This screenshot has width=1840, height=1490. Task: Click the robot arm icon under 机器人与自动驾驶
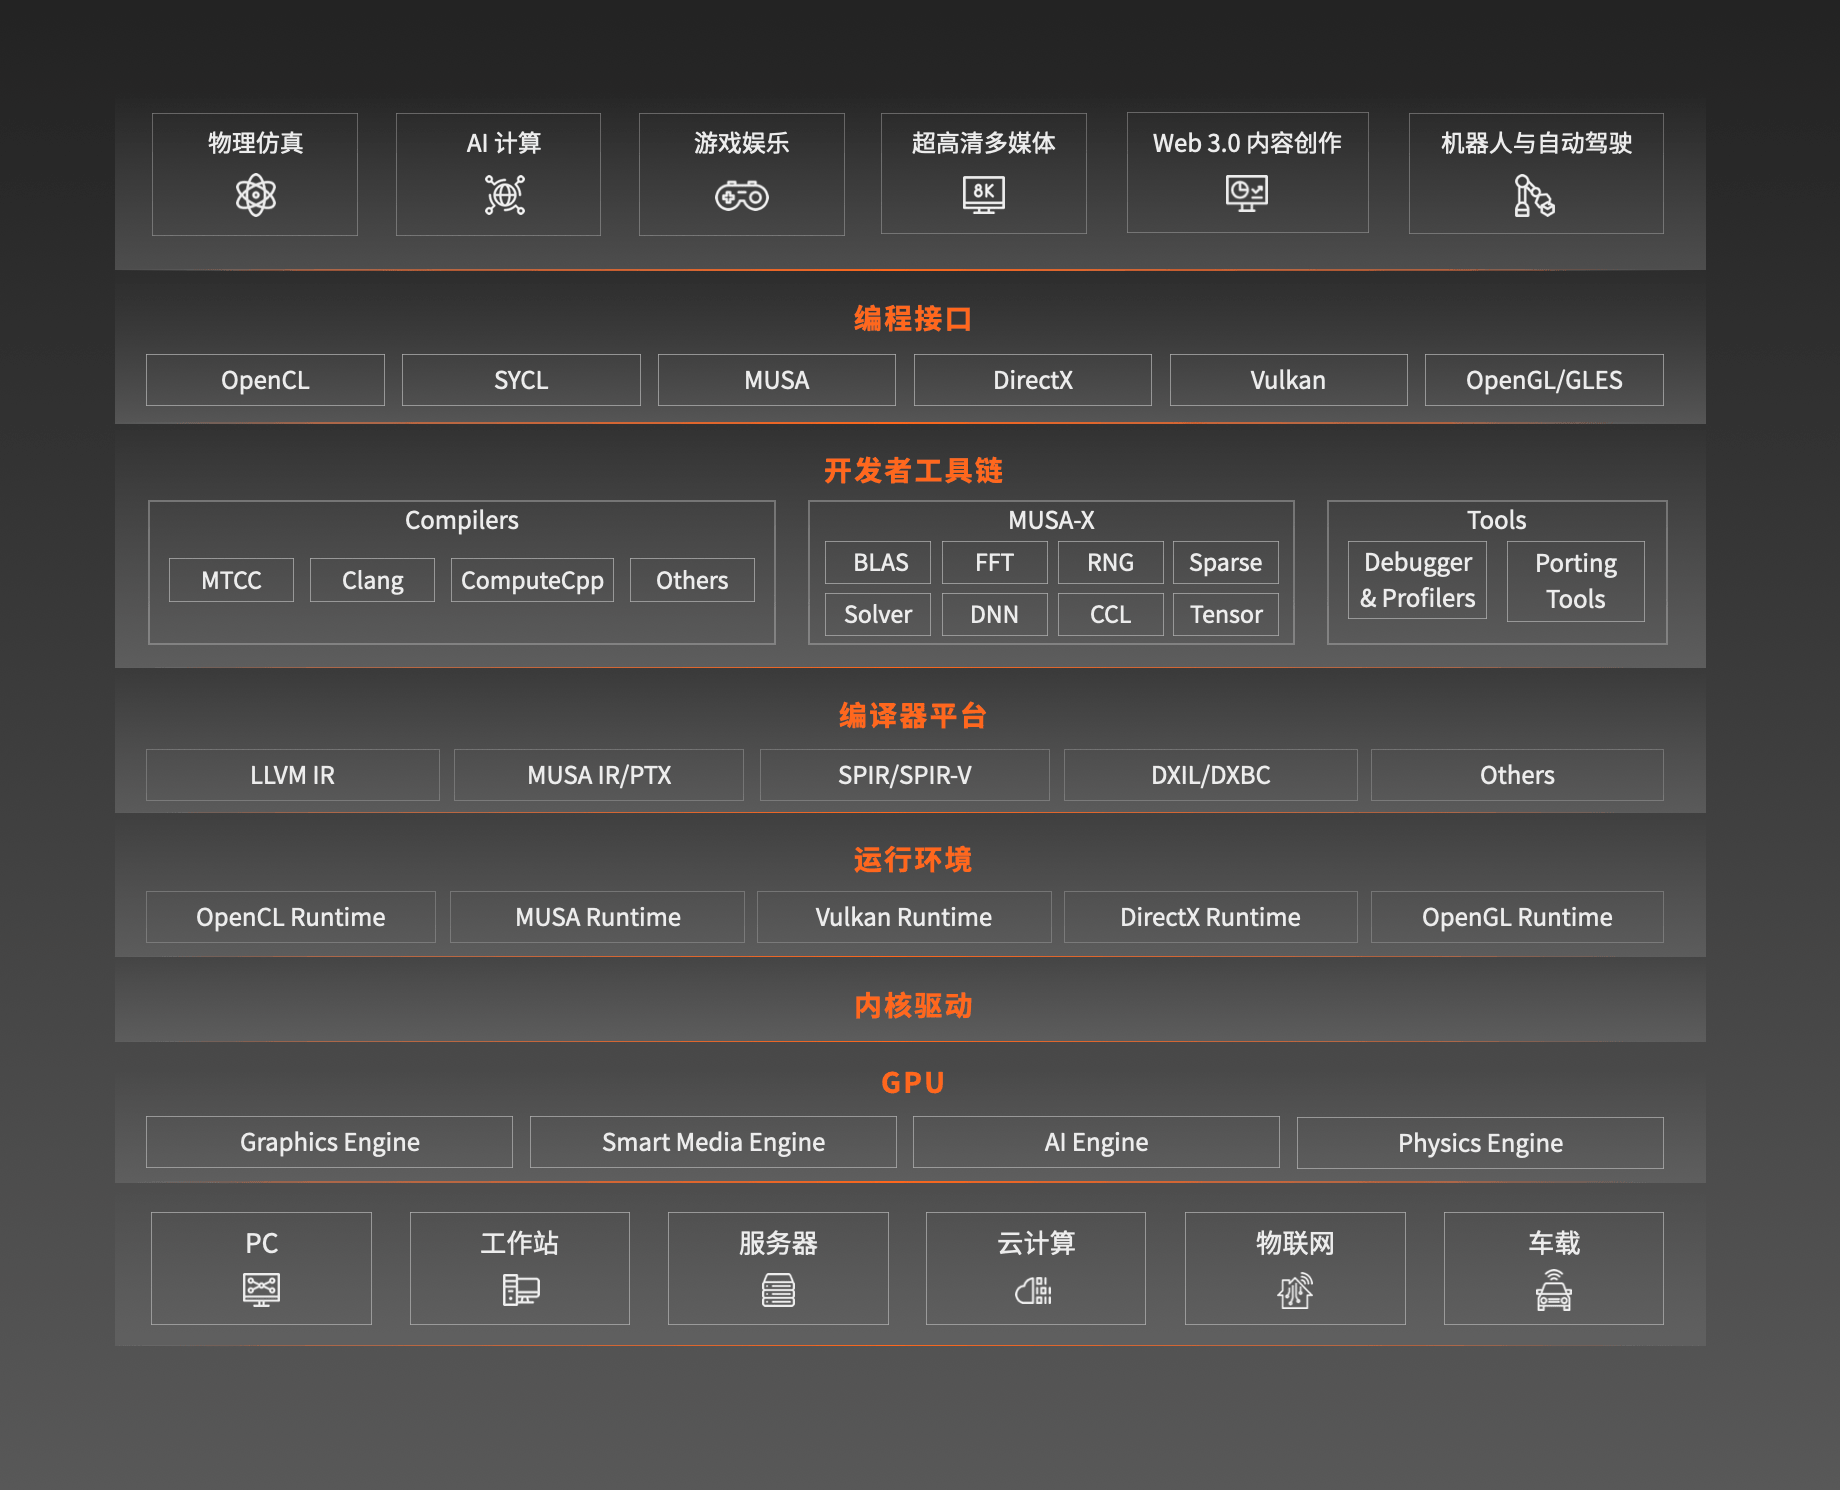(1533, 196)
